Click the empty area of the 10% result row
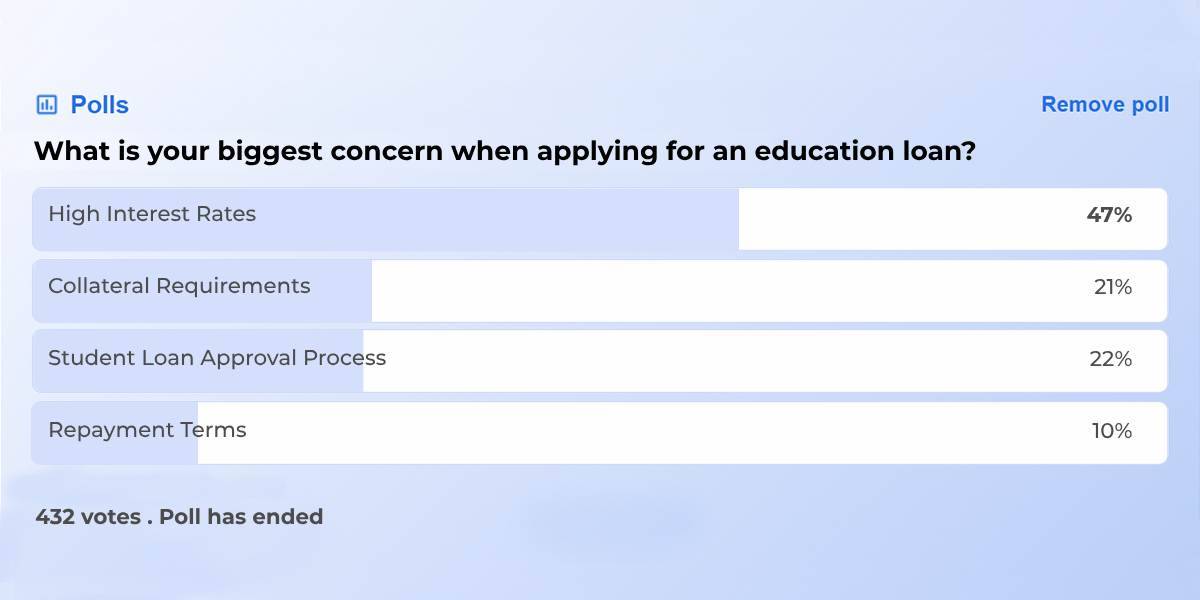Screen dimensions: 1200x600 (650, 432)
